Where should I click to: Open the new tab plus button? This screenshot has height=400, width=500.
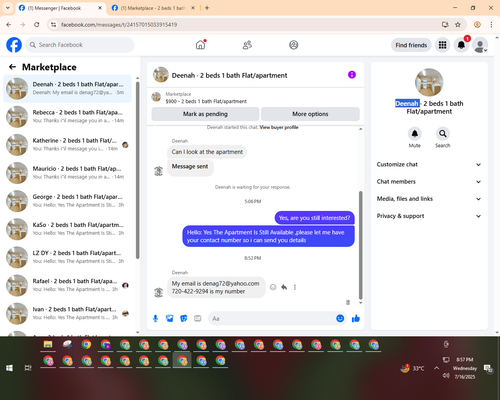(x=207, y=8)
